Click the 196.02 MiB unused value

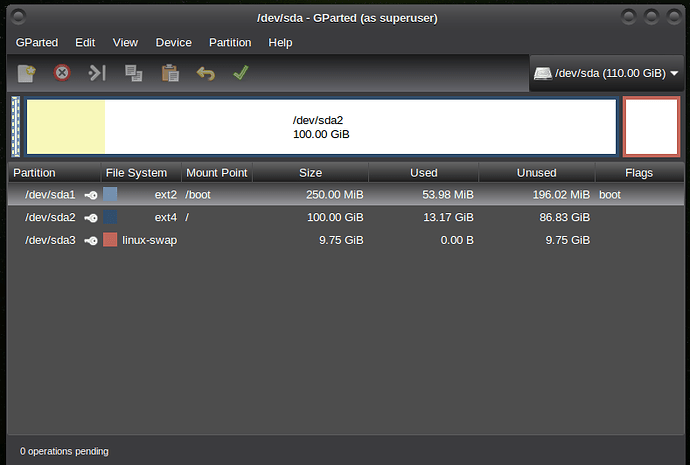[561, 195]
